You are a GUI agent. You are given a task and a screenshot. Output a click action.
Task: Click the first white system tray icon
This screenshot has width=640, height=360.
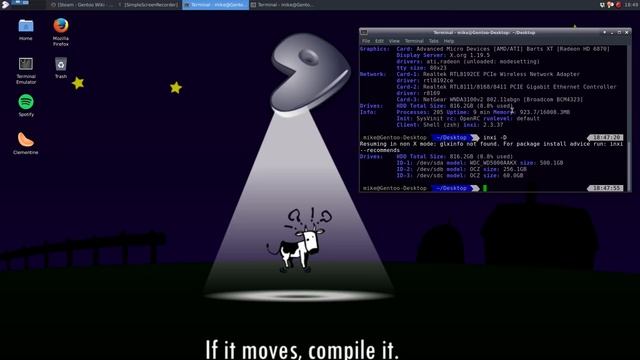pyautogui.click(x=602, y=5)
